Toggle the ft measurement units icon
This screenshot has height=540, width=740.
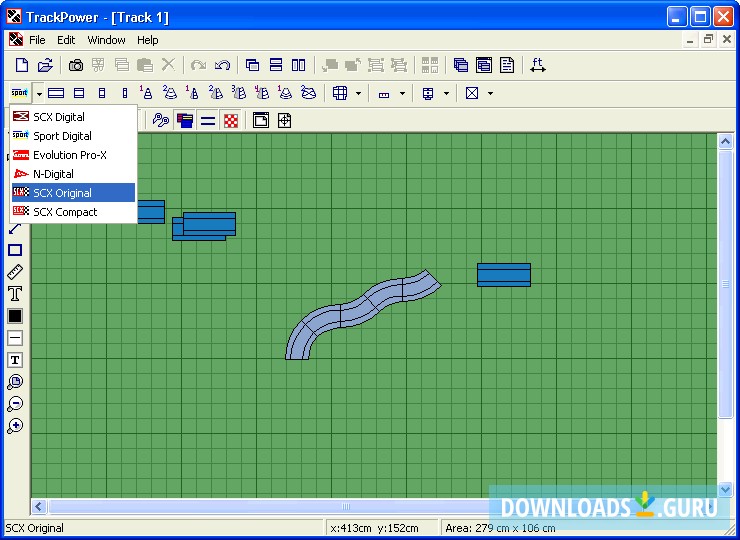coord(538,65)
